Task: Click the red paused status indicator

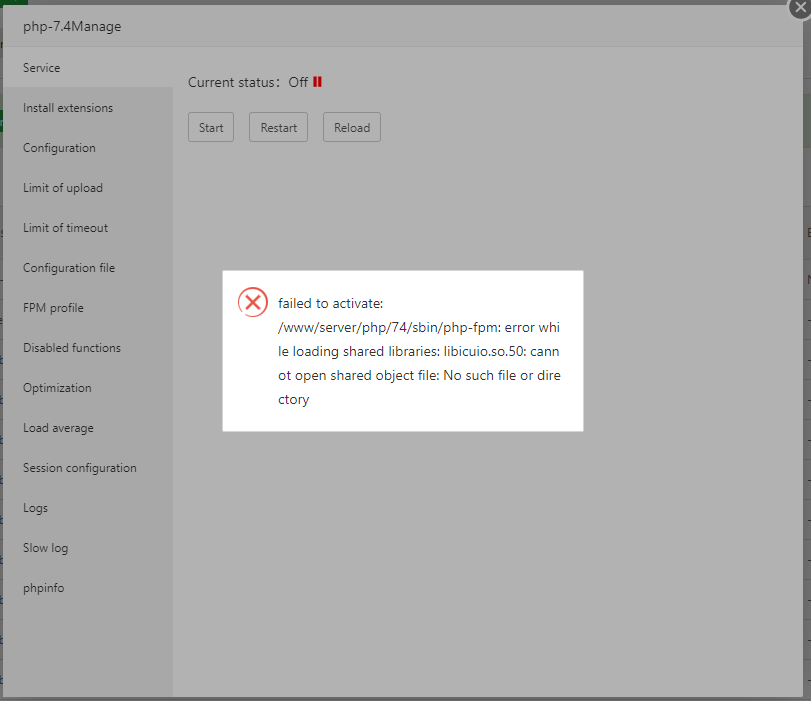Action: [x=317, y=82]
